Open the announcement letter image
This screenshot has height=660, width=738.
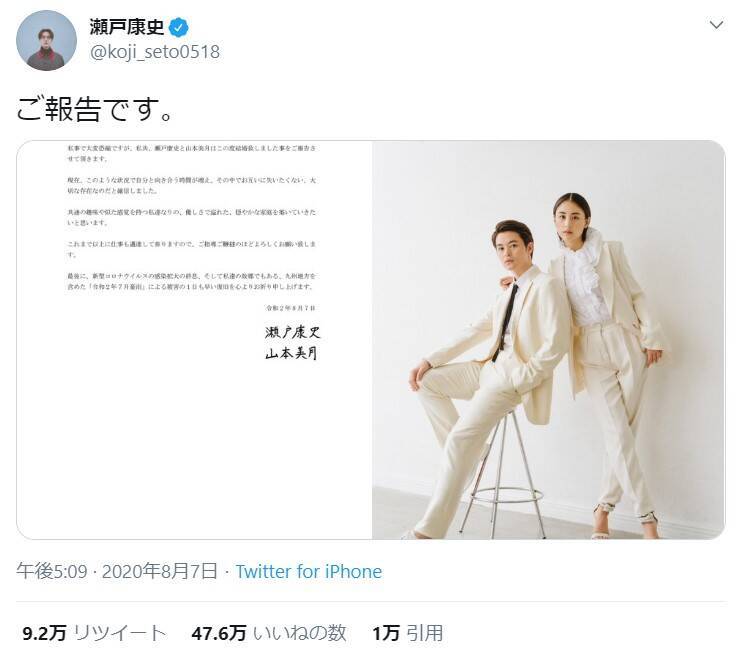194,340
